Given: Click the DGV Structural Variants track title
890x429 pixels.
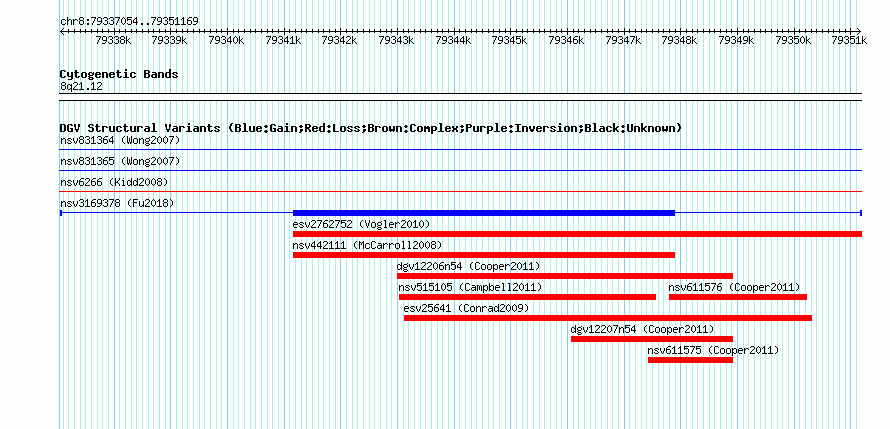Looking at the screenshot, I should click(x=371, y=128).
